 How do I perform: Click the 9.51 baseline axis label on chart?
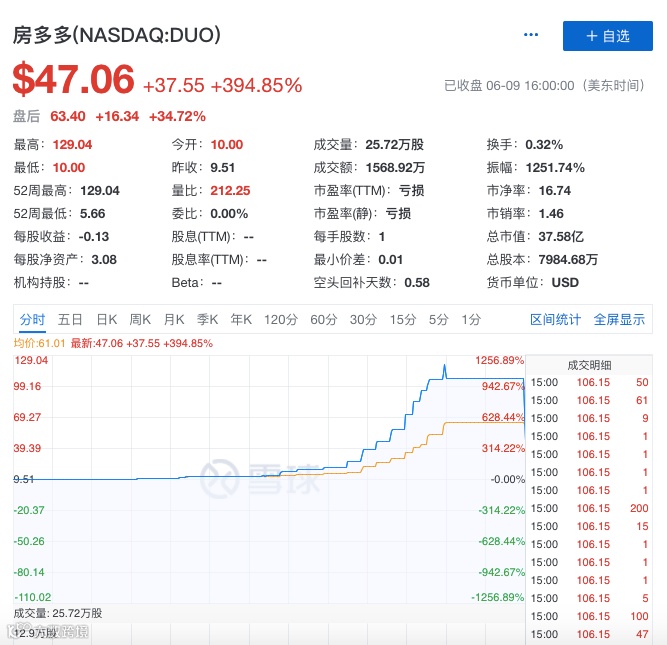point(23,479)
